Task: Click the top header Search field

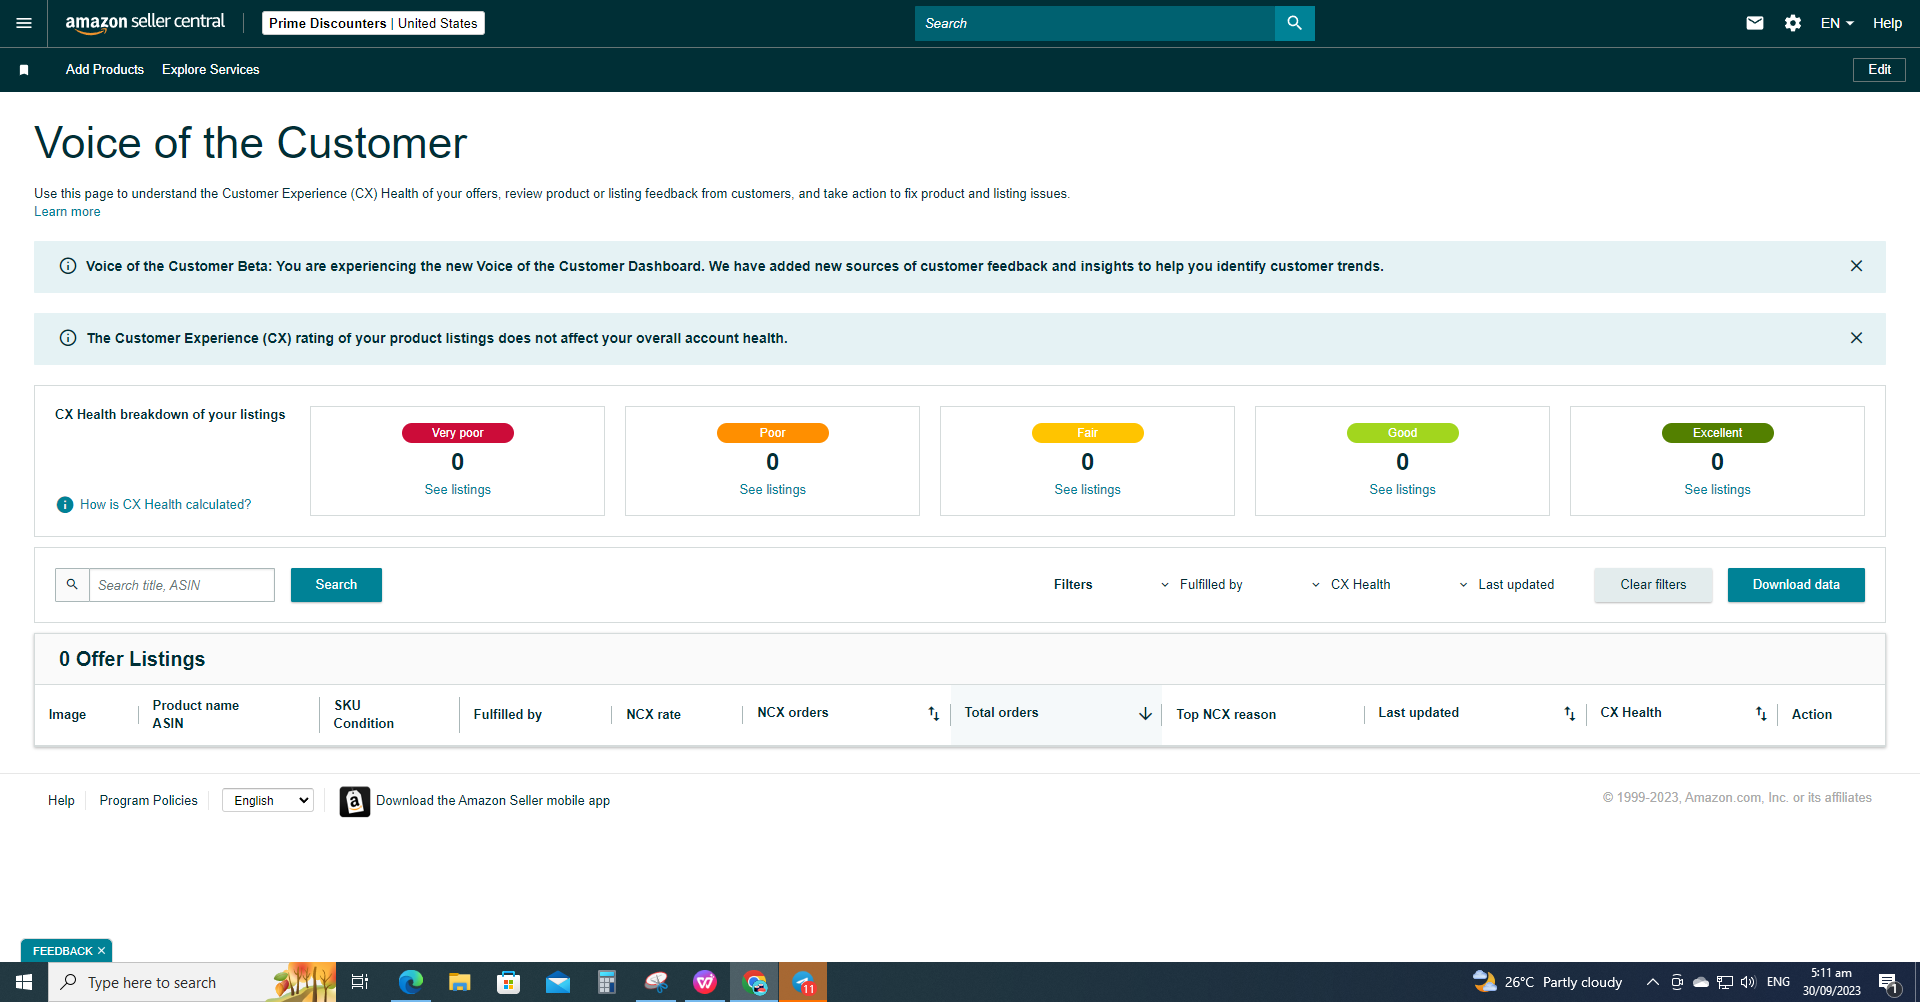Action: (1095, 23)
